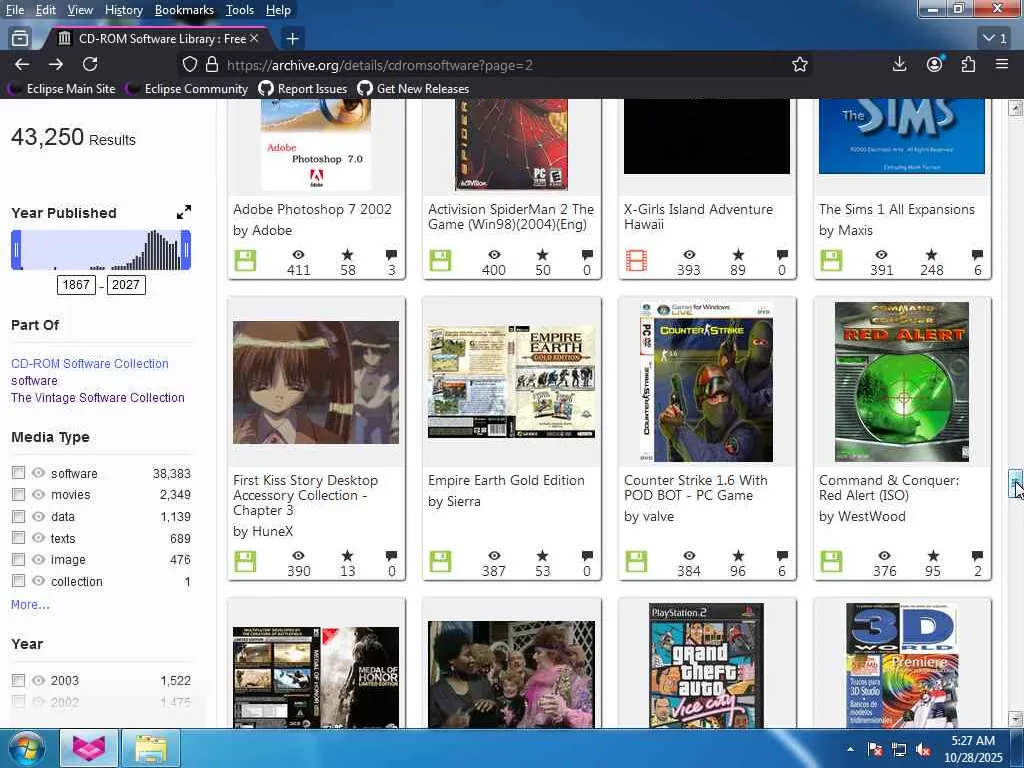The height and width of the screenshot is (768, 1024).
Task: Click the Red Alert cover thumbnail
Action: 902,382
